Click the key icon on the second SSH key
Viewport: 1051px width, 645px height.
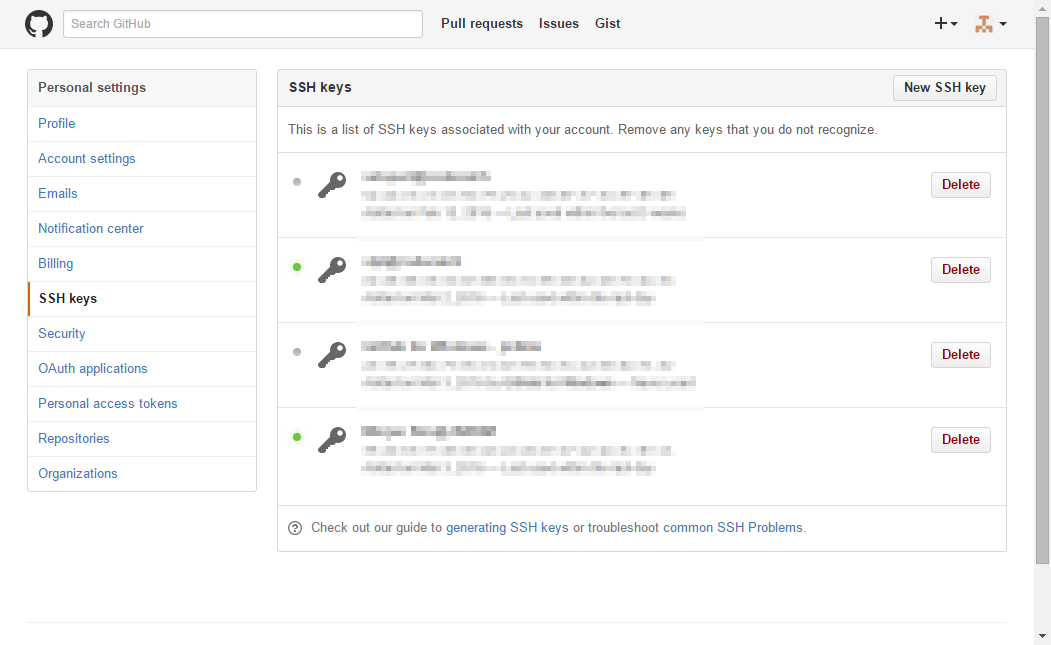point(332,271)
